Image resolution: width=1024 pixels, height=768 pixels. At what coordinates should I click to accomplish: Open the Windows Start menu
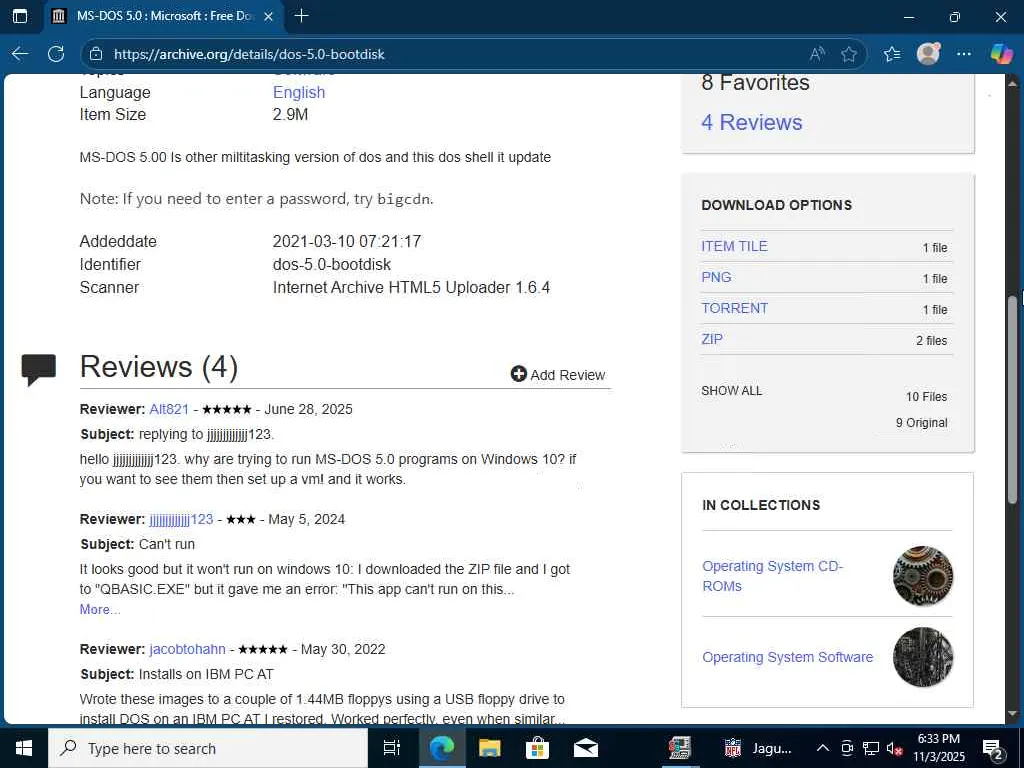(x=24, y=748)
